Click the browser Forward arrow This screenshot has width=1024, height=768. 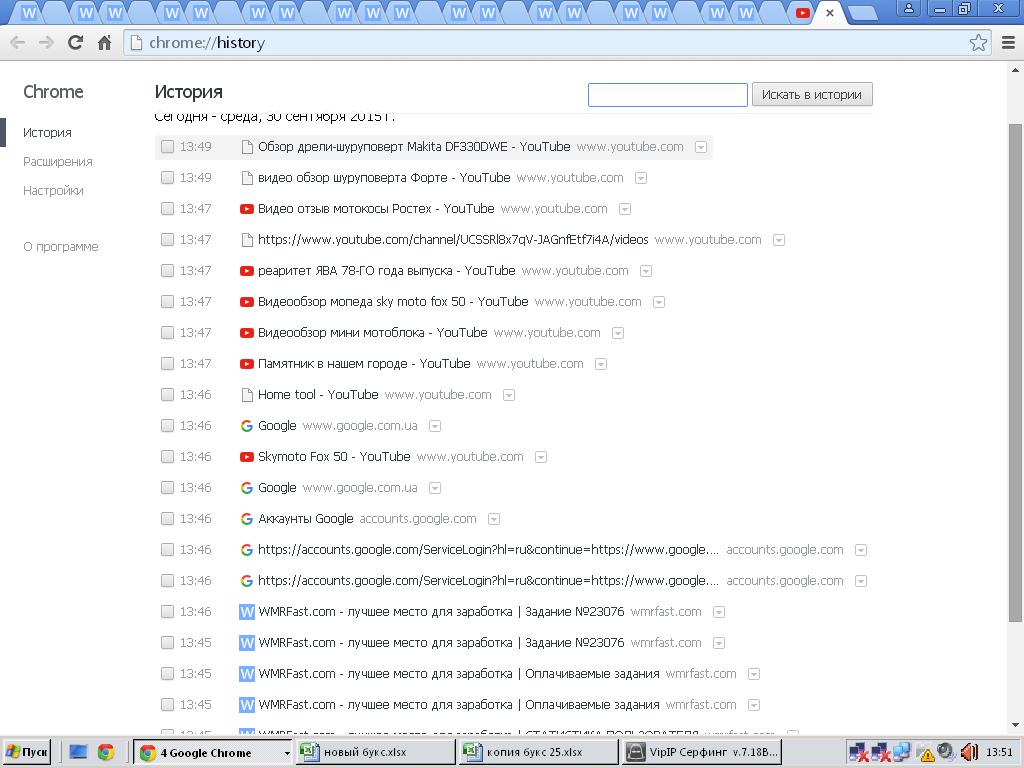click(46, 43)
